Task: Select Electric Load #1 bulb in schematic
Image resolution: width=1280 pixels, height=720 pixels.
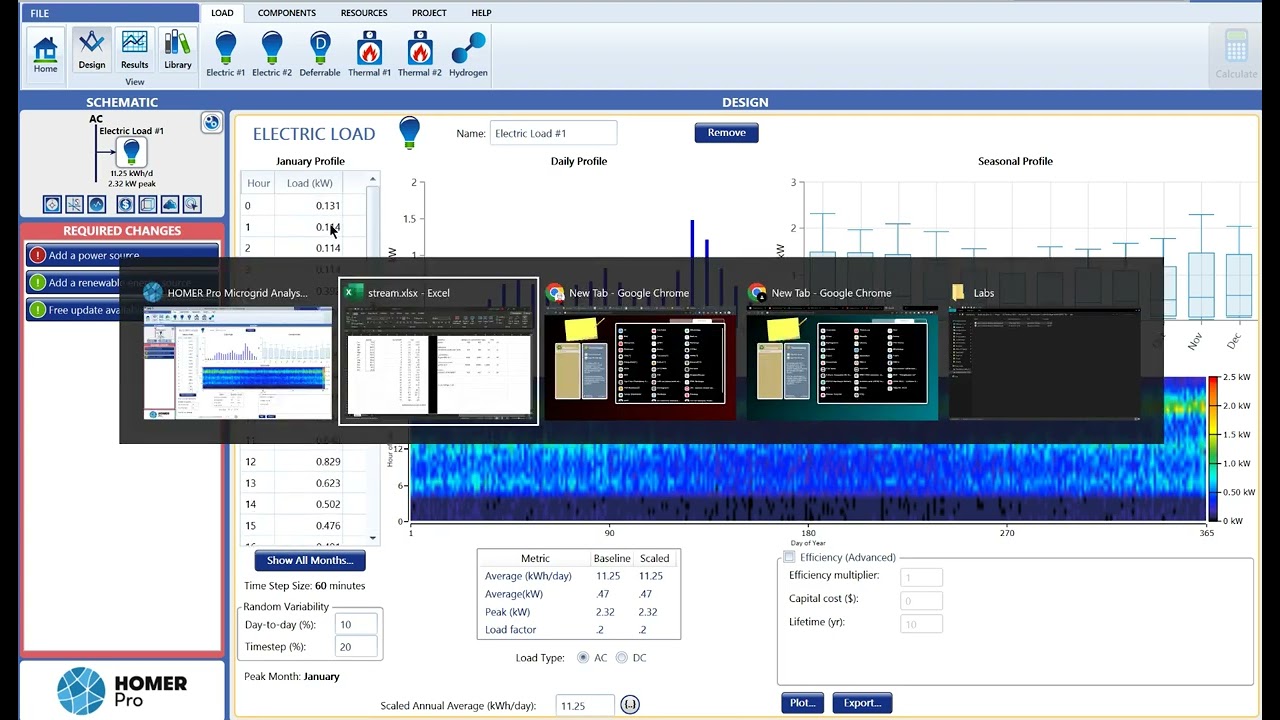Action: click(x=131, y=152)
